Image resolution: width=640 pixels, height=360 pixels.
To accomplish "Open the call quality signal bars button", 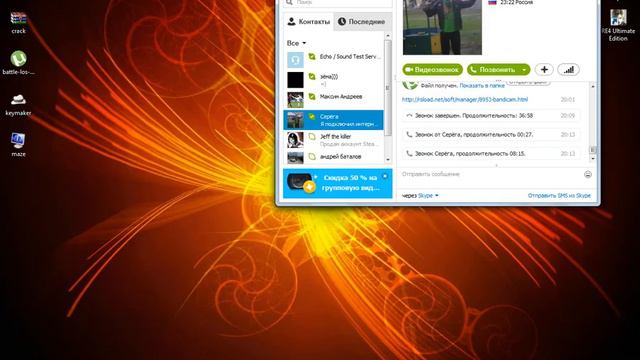I will coord(569,70).
